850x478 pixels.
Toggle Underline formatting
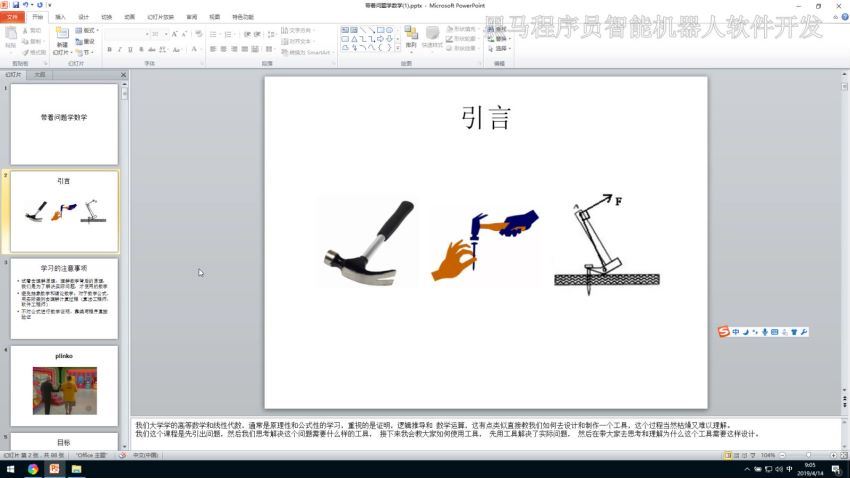click(130, 49)
